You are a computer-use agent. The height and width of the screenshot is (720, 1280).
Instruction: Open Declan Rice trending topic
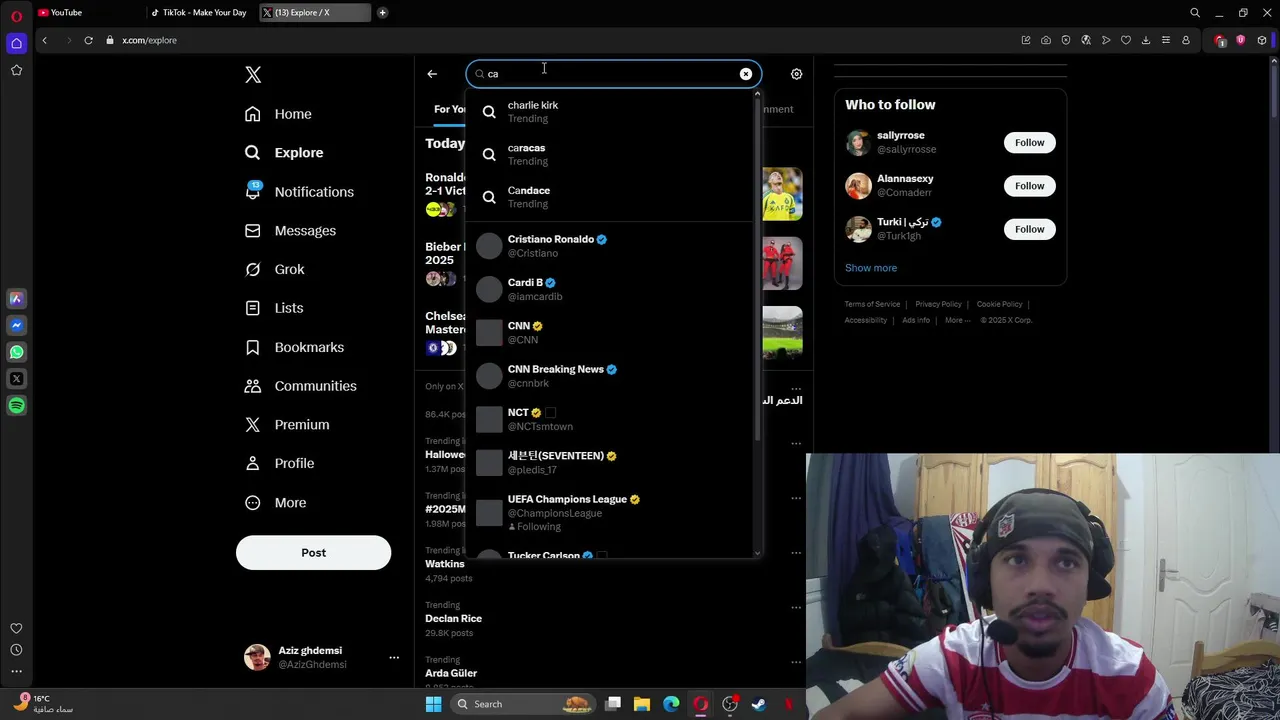453,619
